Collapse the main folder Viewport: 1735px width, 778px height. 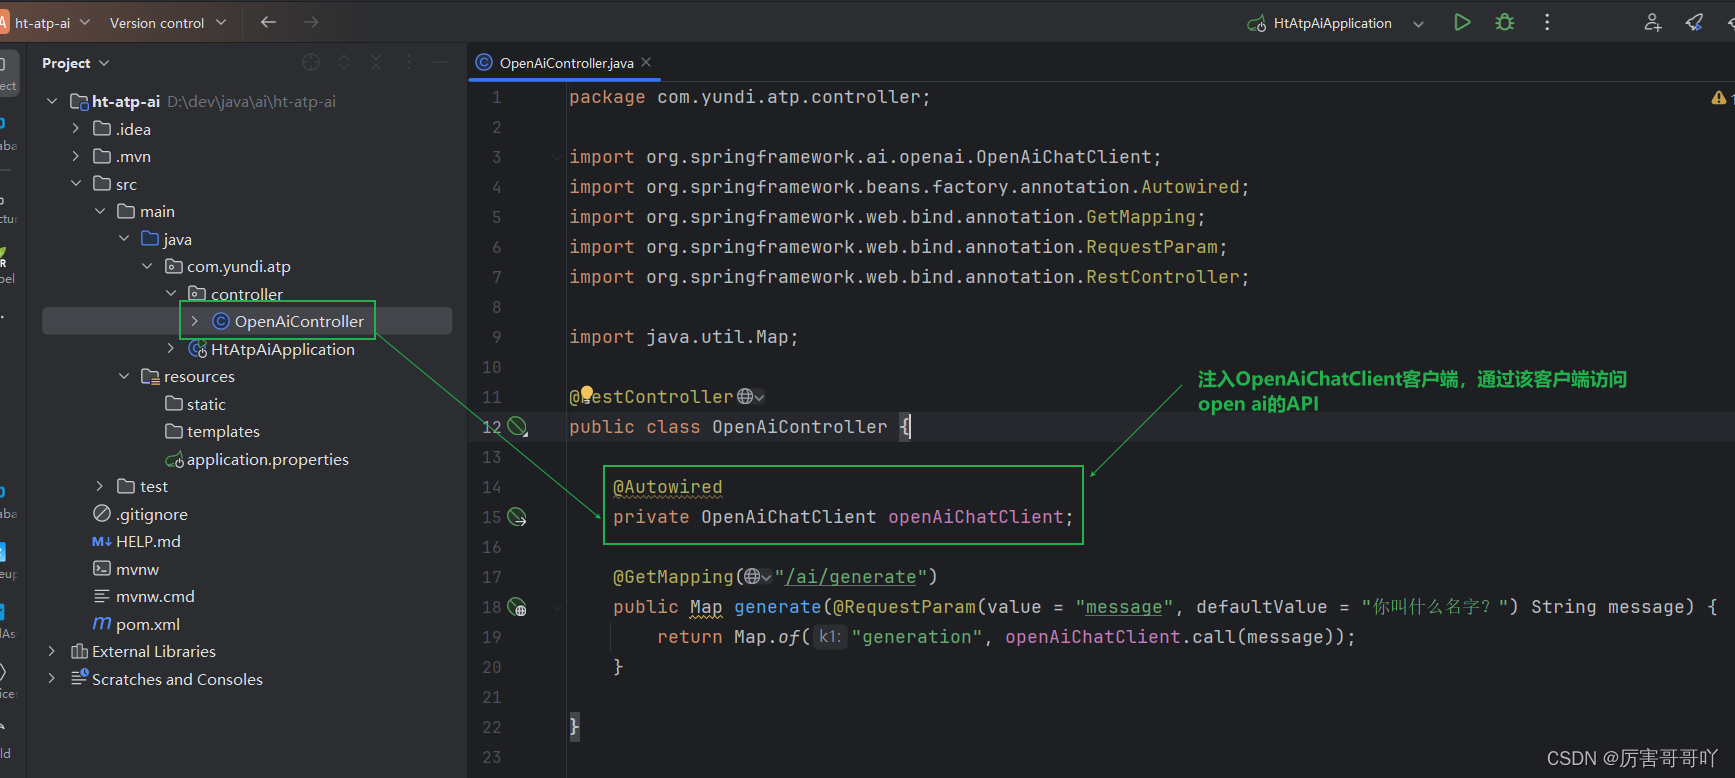(x=99, y=211)
